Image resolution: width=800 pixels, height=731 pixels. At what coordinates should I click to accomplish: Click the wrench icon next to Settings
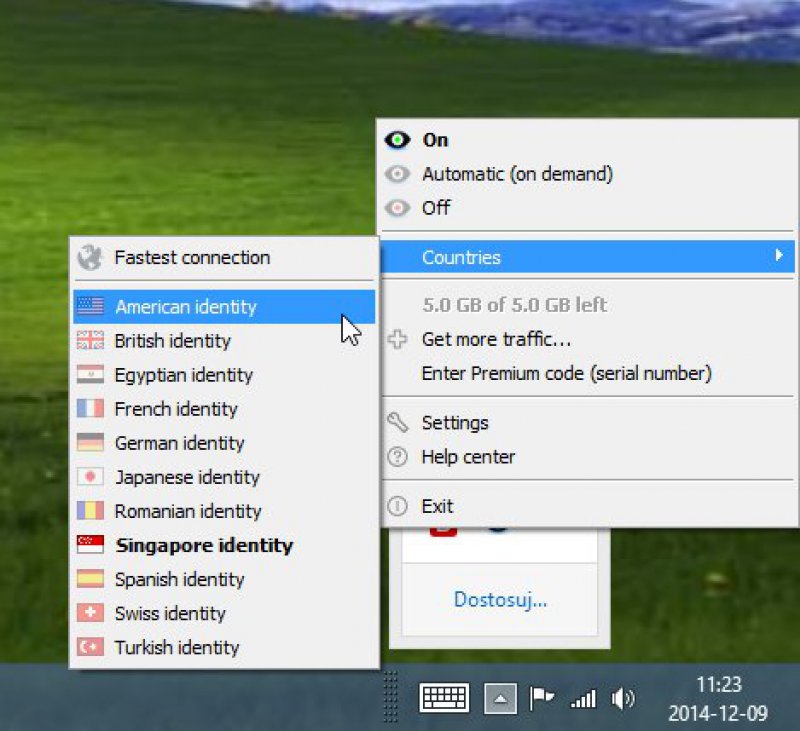coord(397,422)
